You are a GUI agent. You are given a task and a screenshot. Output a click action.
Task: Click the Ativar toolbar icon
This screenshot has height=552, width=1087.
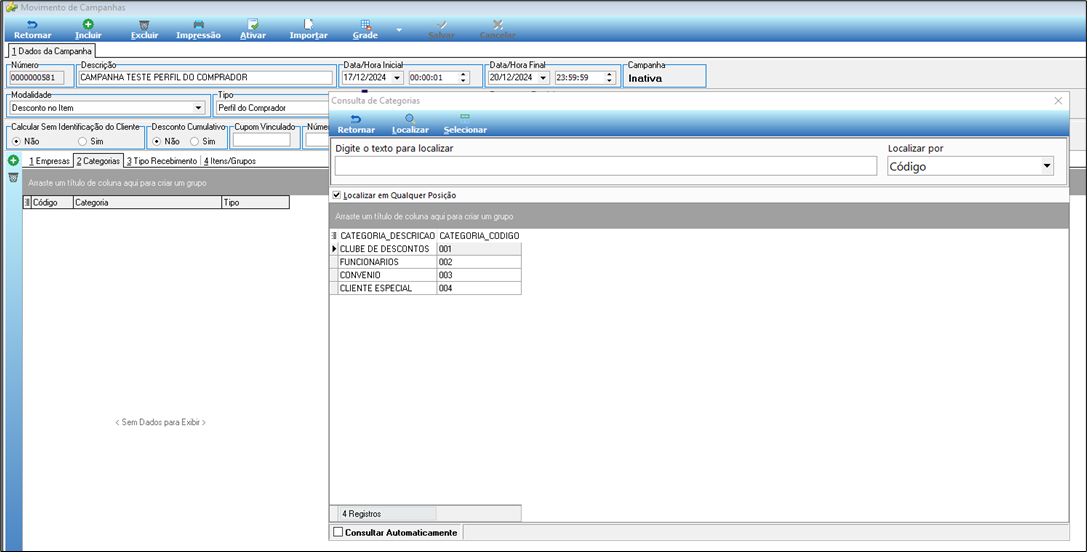point(253,25)
